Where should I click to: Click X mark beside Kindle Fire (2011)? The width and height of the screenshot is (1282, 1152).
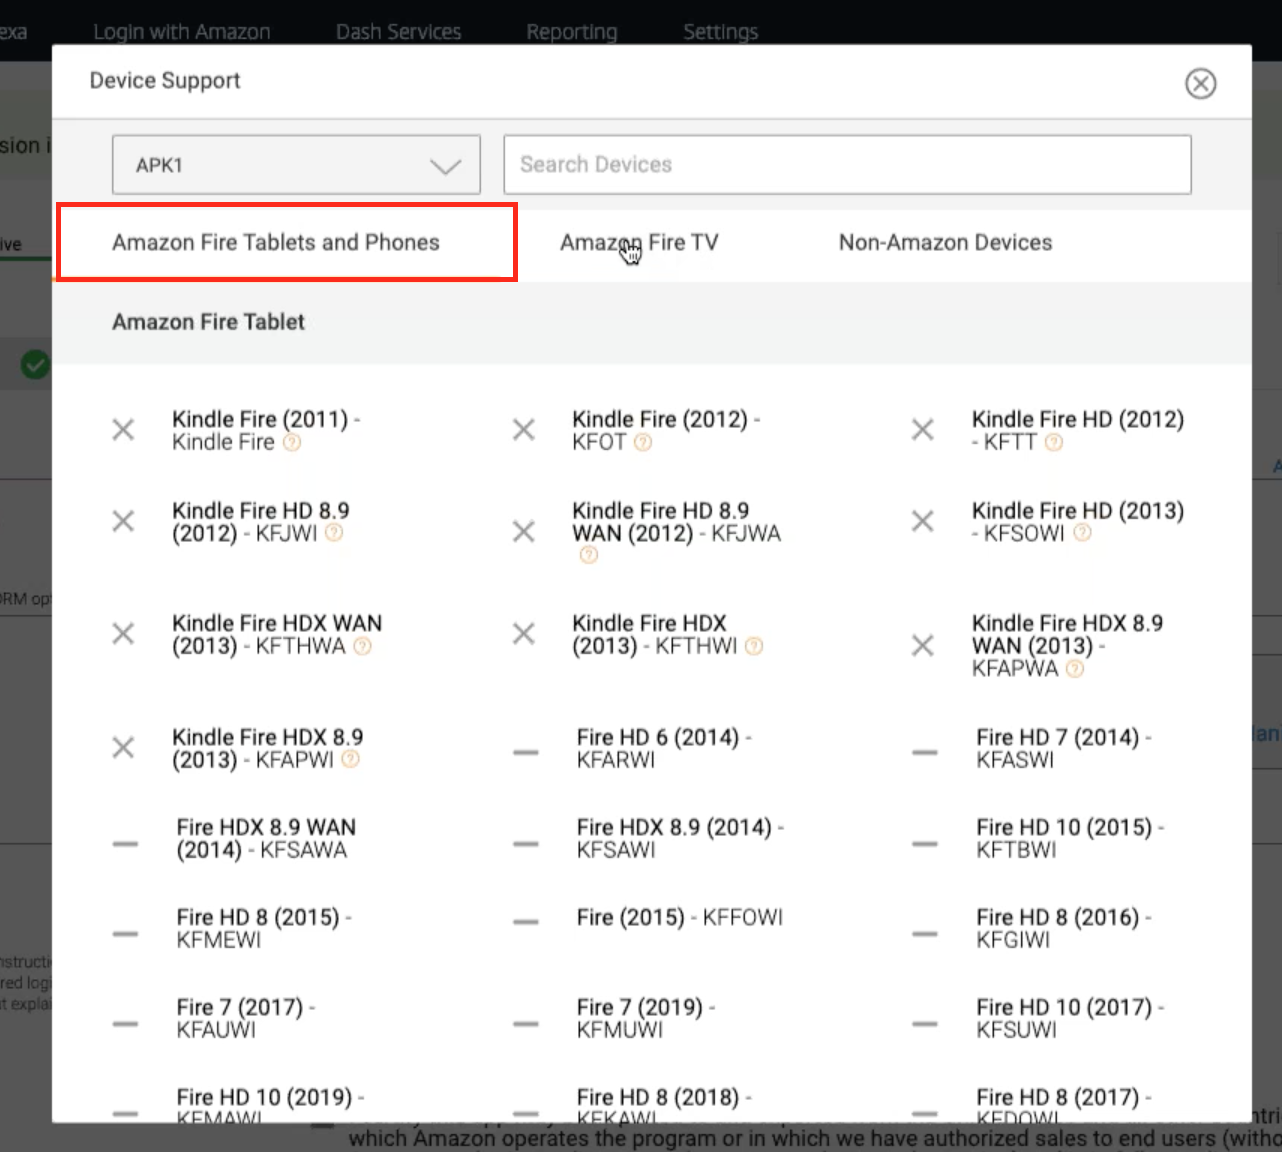pos(123,430)
